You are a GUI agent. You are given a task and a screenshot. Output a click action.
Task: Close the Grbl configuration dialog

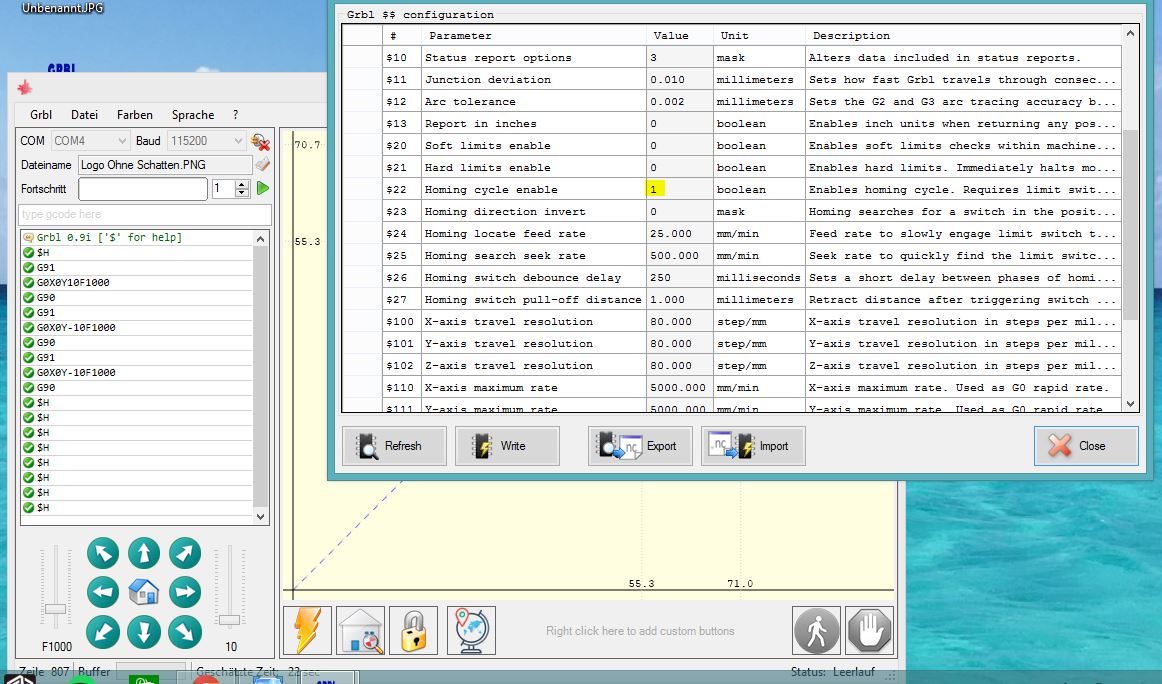point(1086,446)
